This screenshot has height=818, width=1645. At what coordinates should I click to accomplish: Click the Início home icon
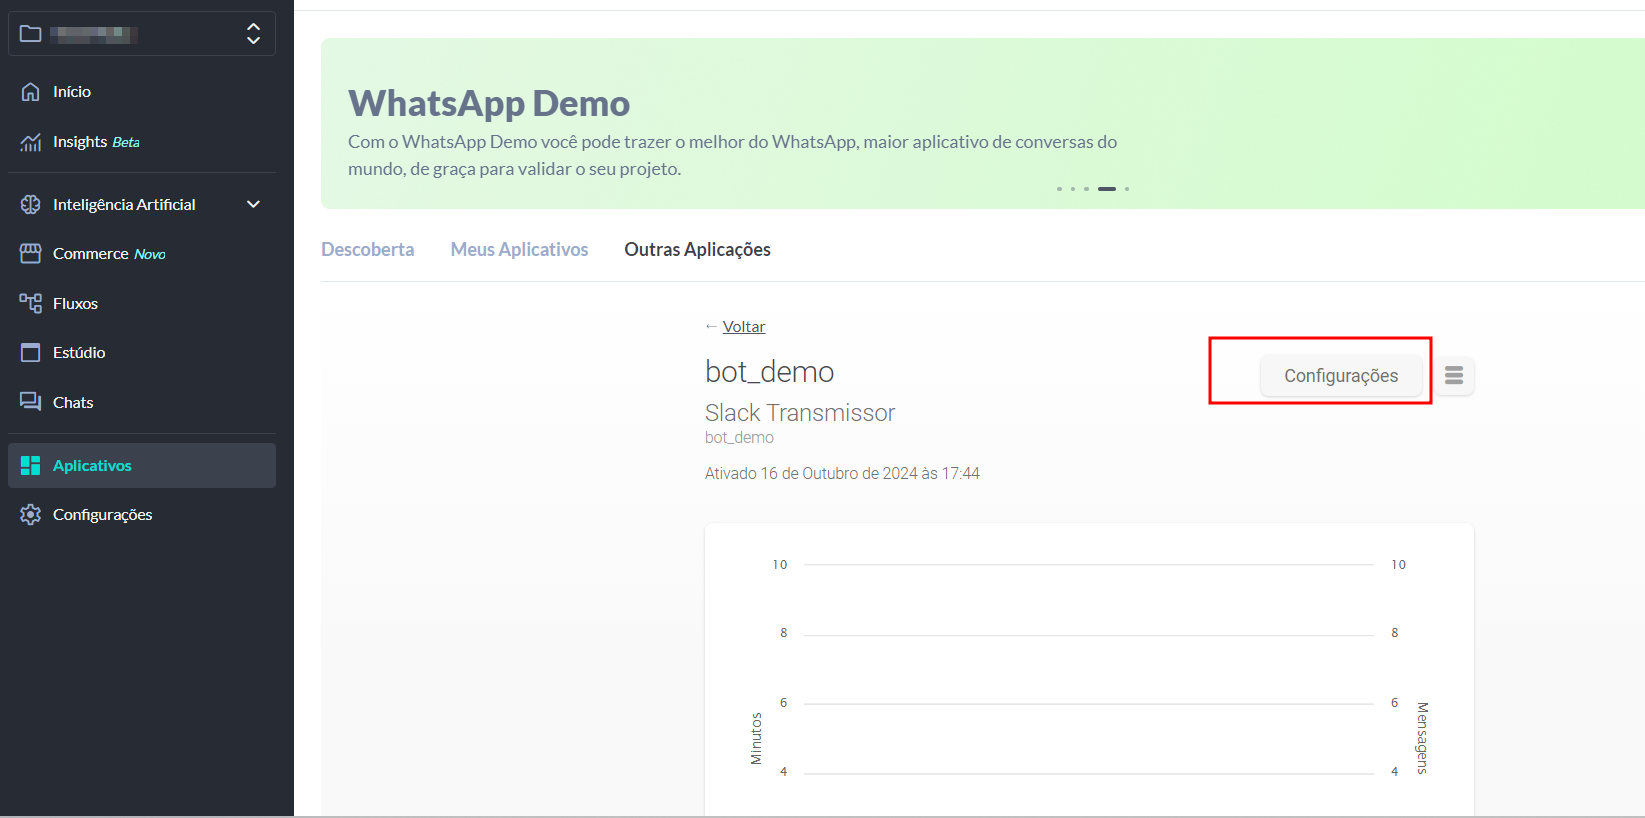(x=31, y=92)
